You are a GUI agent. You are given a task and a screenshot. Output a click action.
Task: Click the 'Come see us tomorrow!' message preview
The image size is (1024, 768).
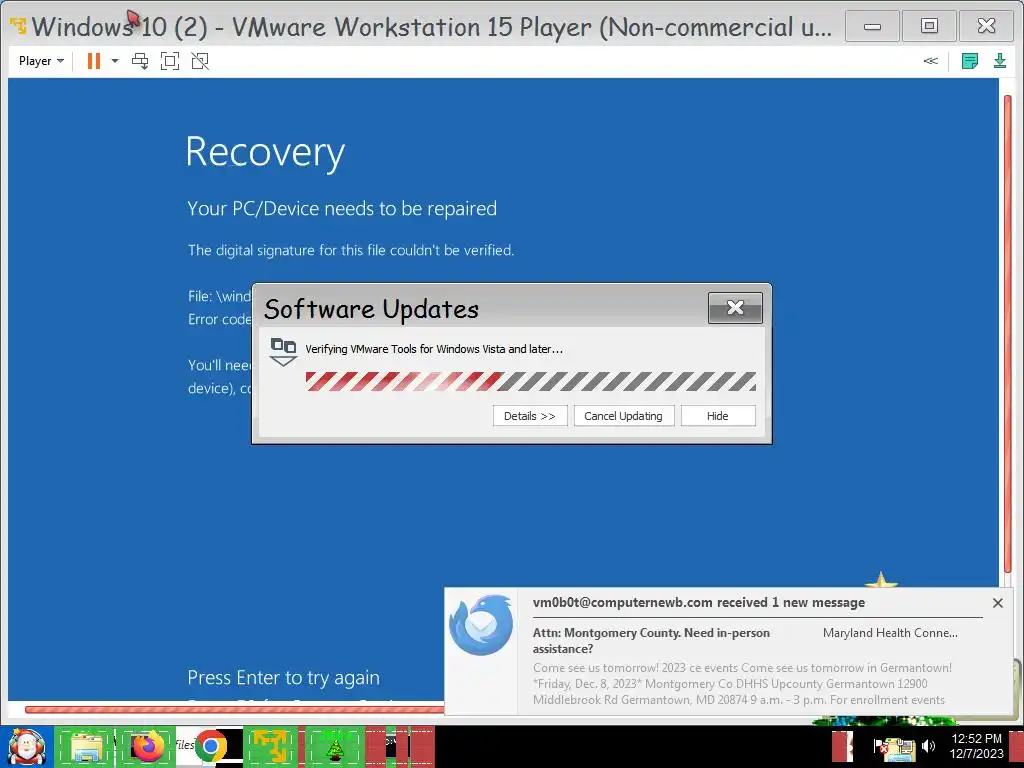pos(742,684)
